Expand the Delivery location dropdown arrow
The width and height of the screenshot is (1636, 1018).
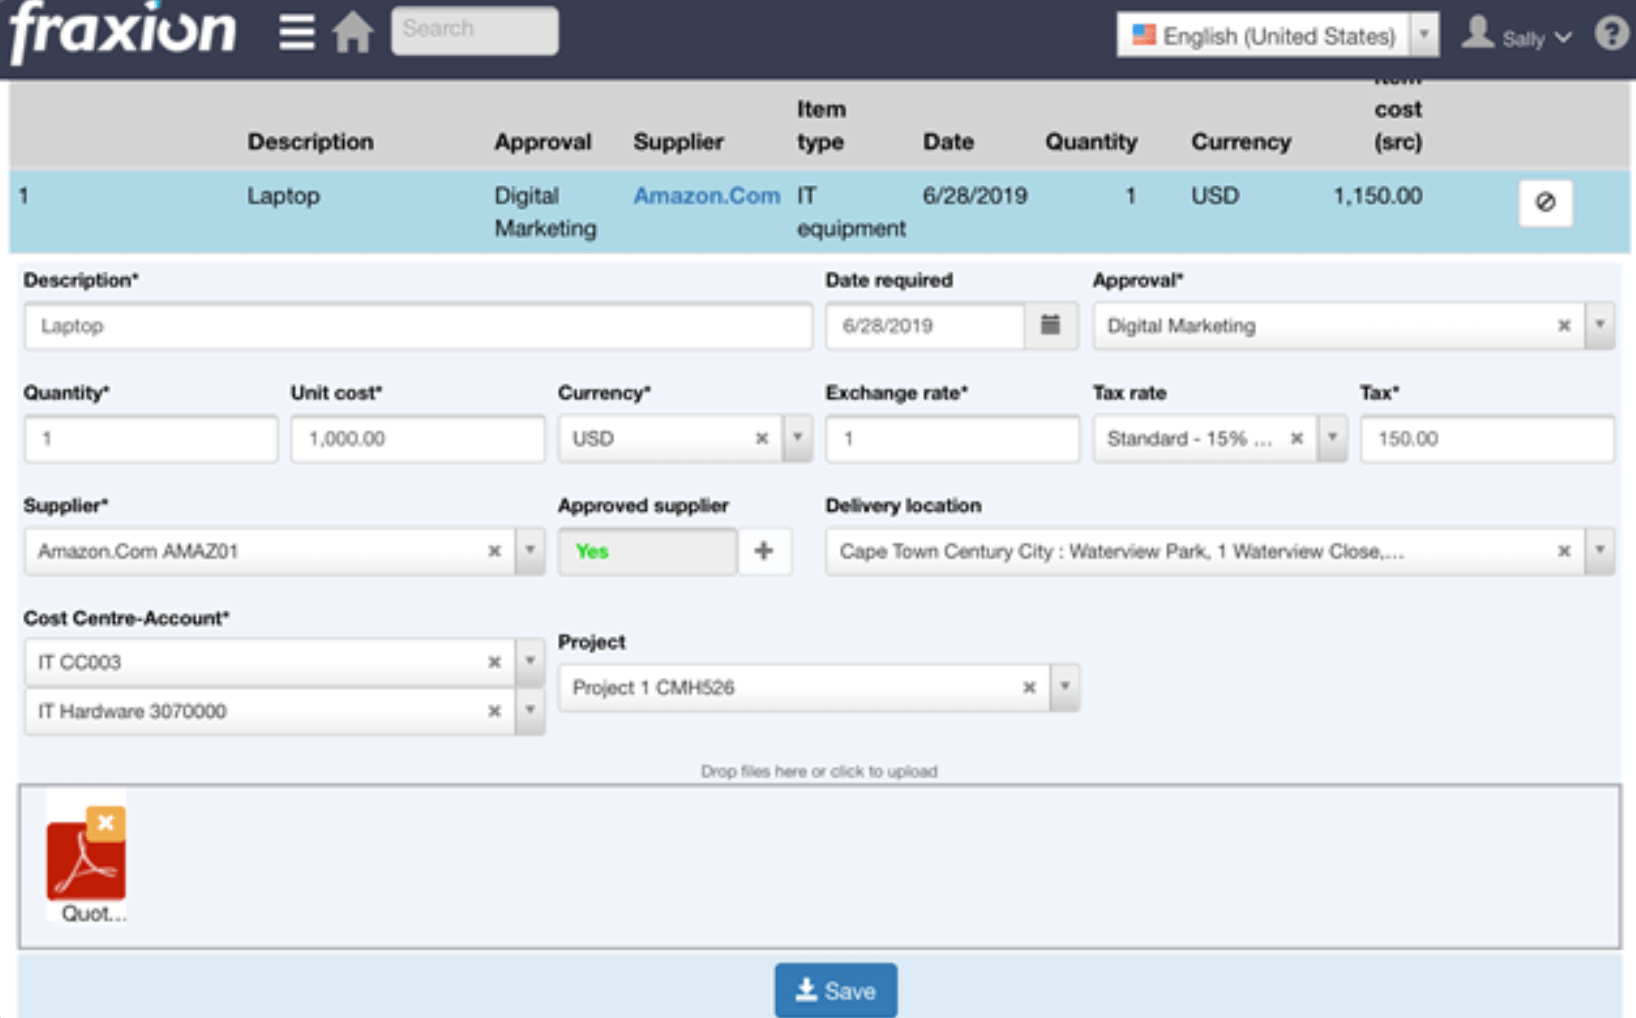pyautogui.click(x=1600, y=551)
